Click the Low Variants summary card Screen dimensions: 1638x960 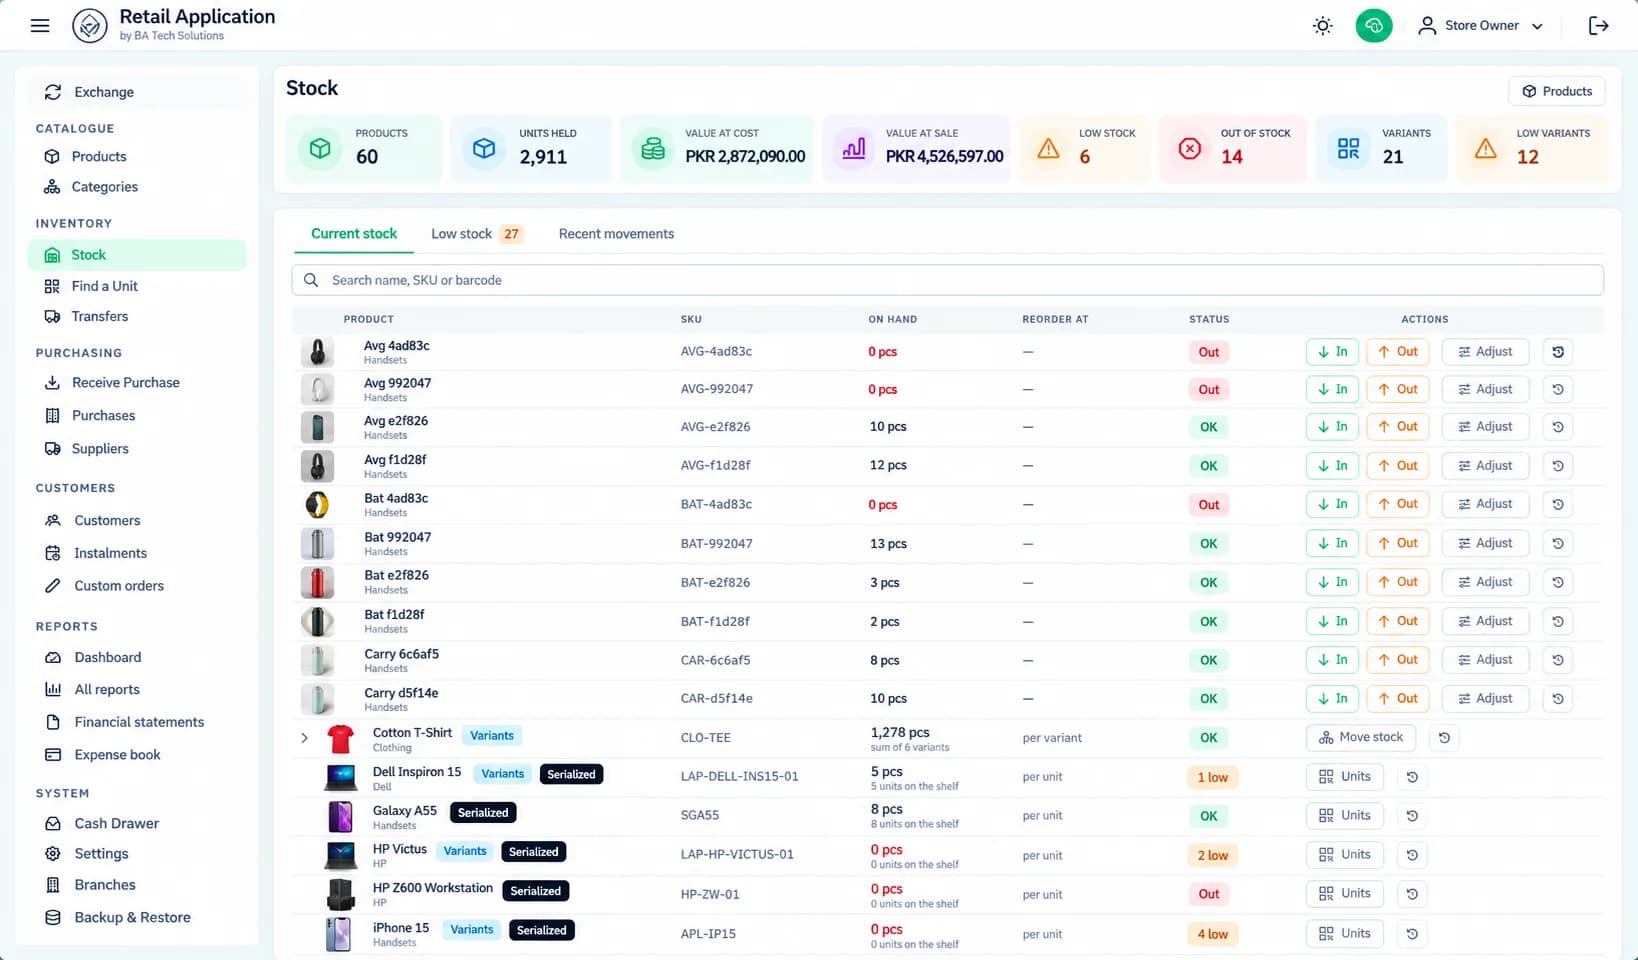[1532, 149]
